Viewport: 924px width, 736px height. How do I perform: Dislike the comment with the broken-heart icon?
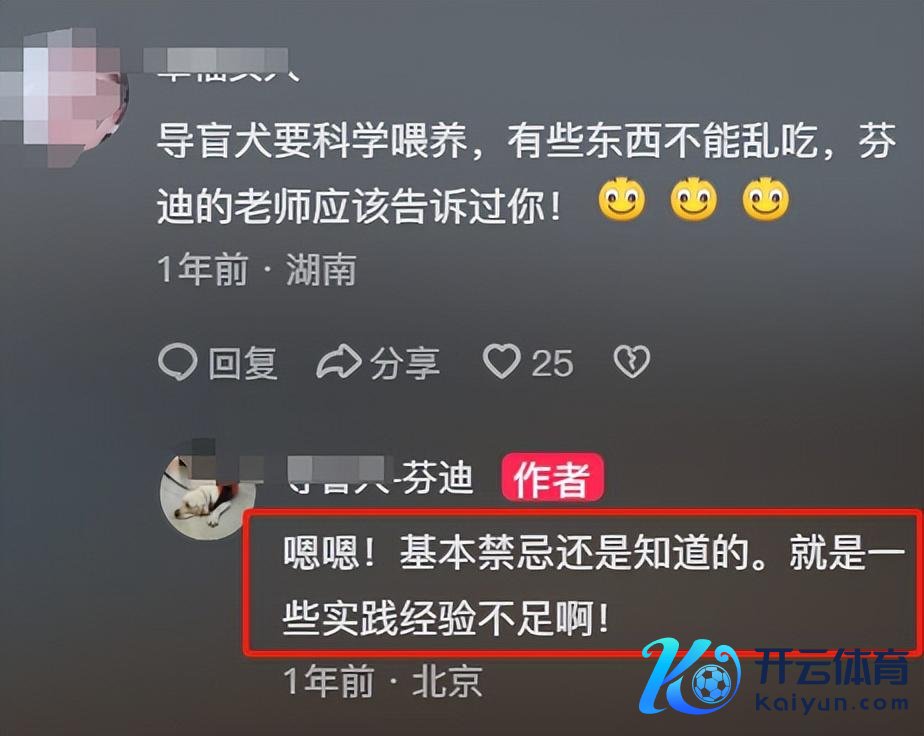click(x=632, y=361)
